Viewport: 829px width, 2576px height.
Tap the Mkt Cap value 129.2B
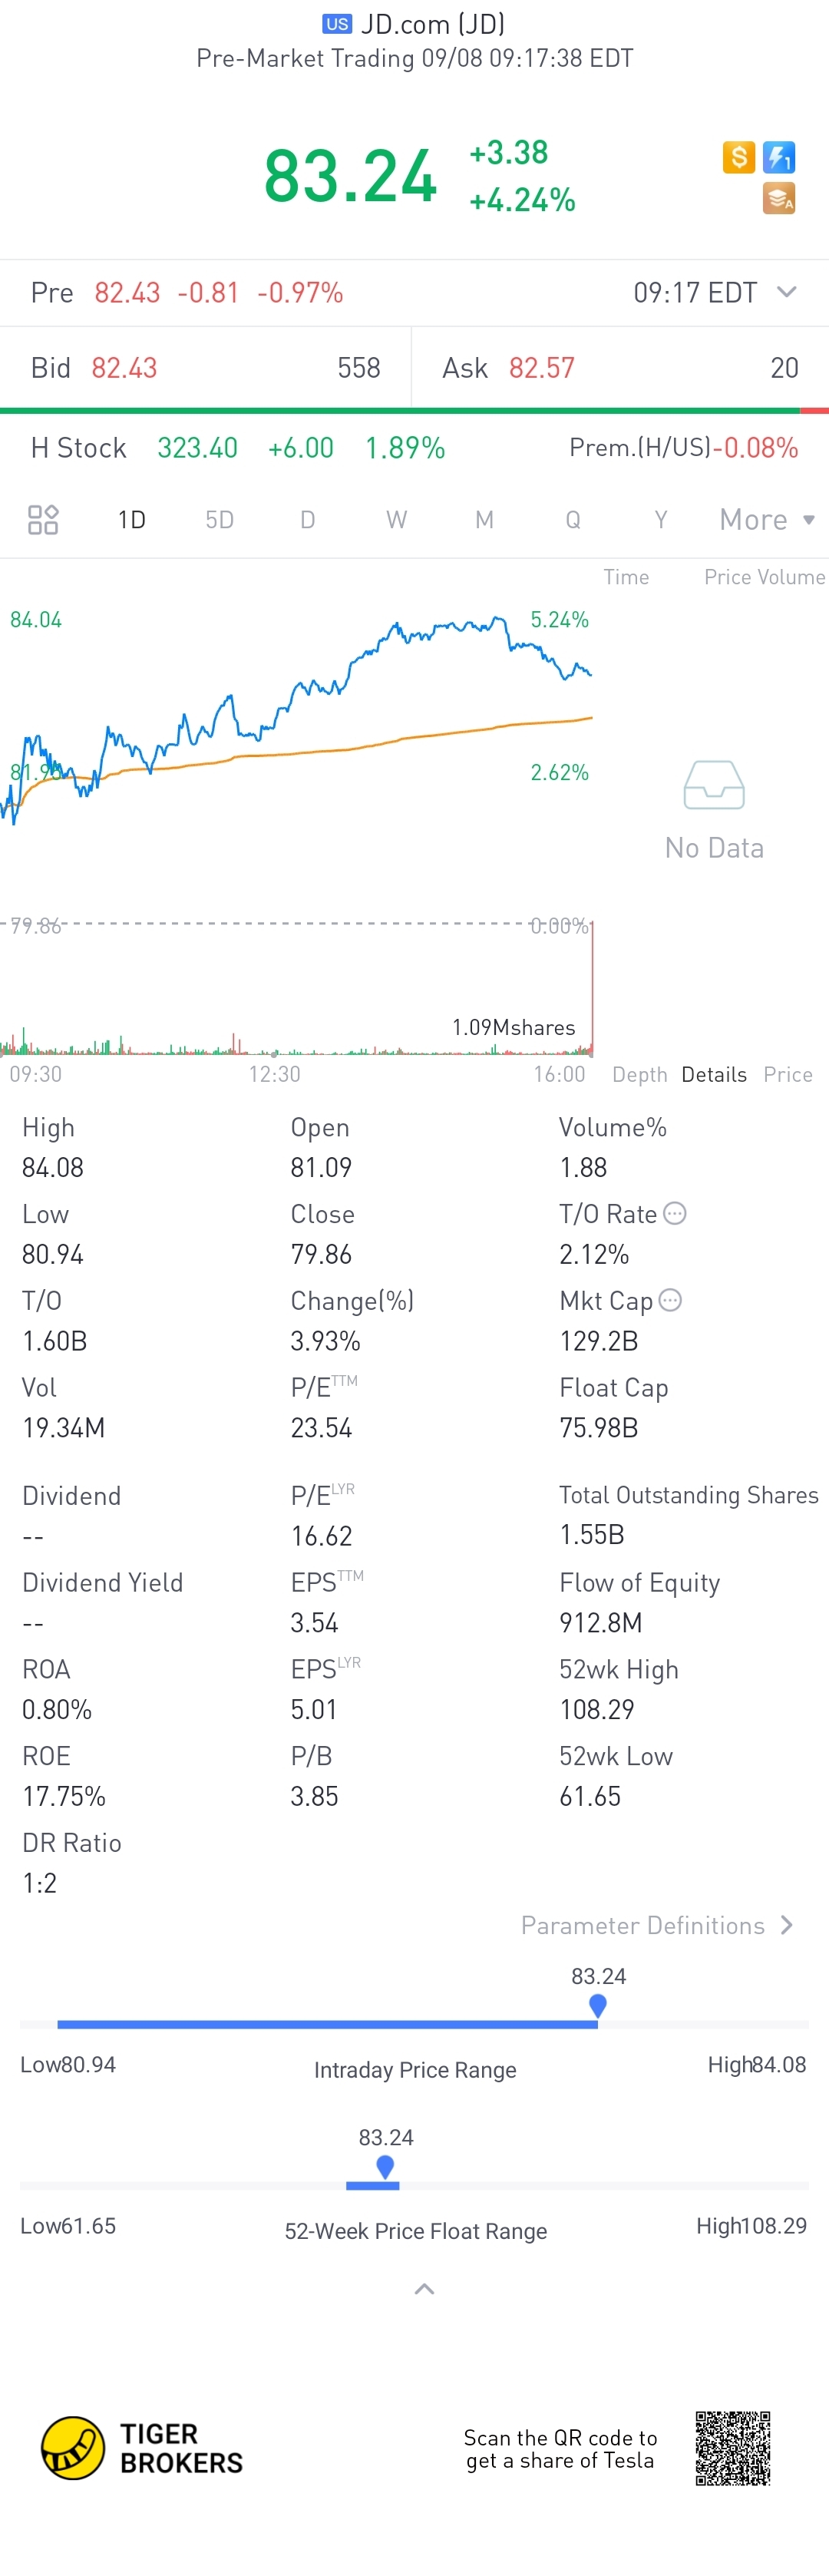pyautogui.click(x=598, y=1341)
